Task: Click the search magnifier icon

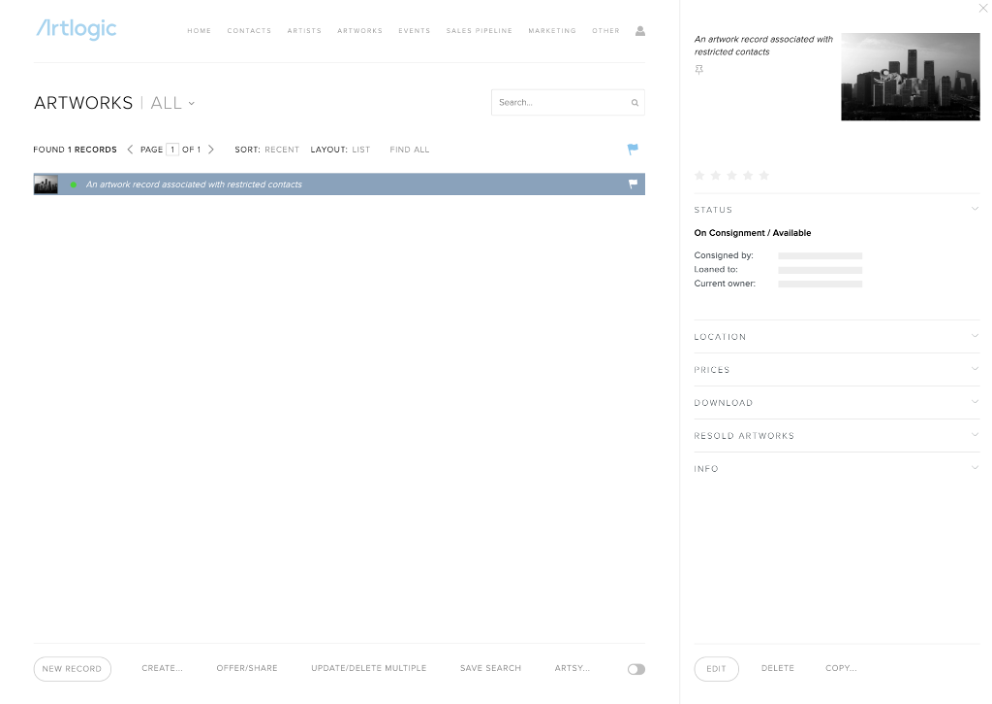Action: click(x=634, y=103)
